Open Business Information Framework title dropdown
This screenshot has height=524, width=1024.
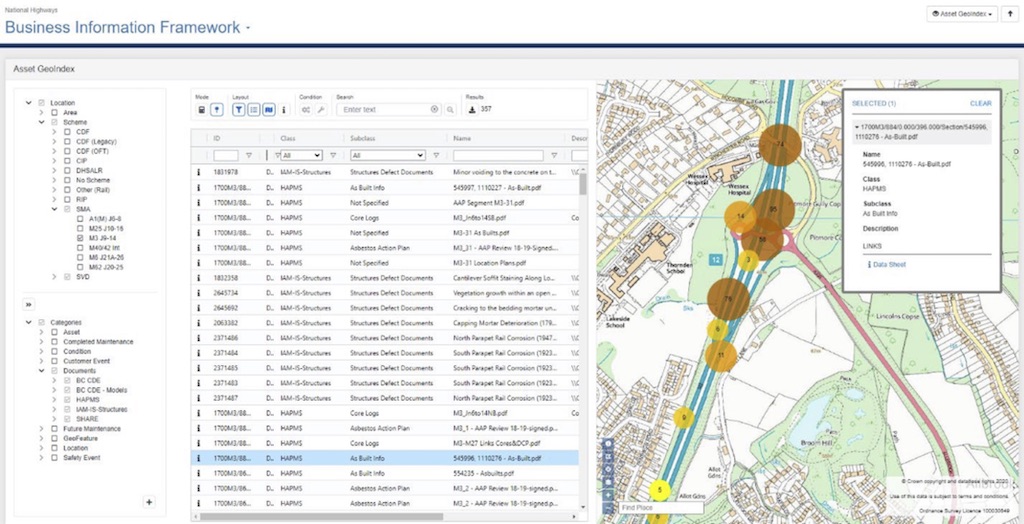click(248, 29)
